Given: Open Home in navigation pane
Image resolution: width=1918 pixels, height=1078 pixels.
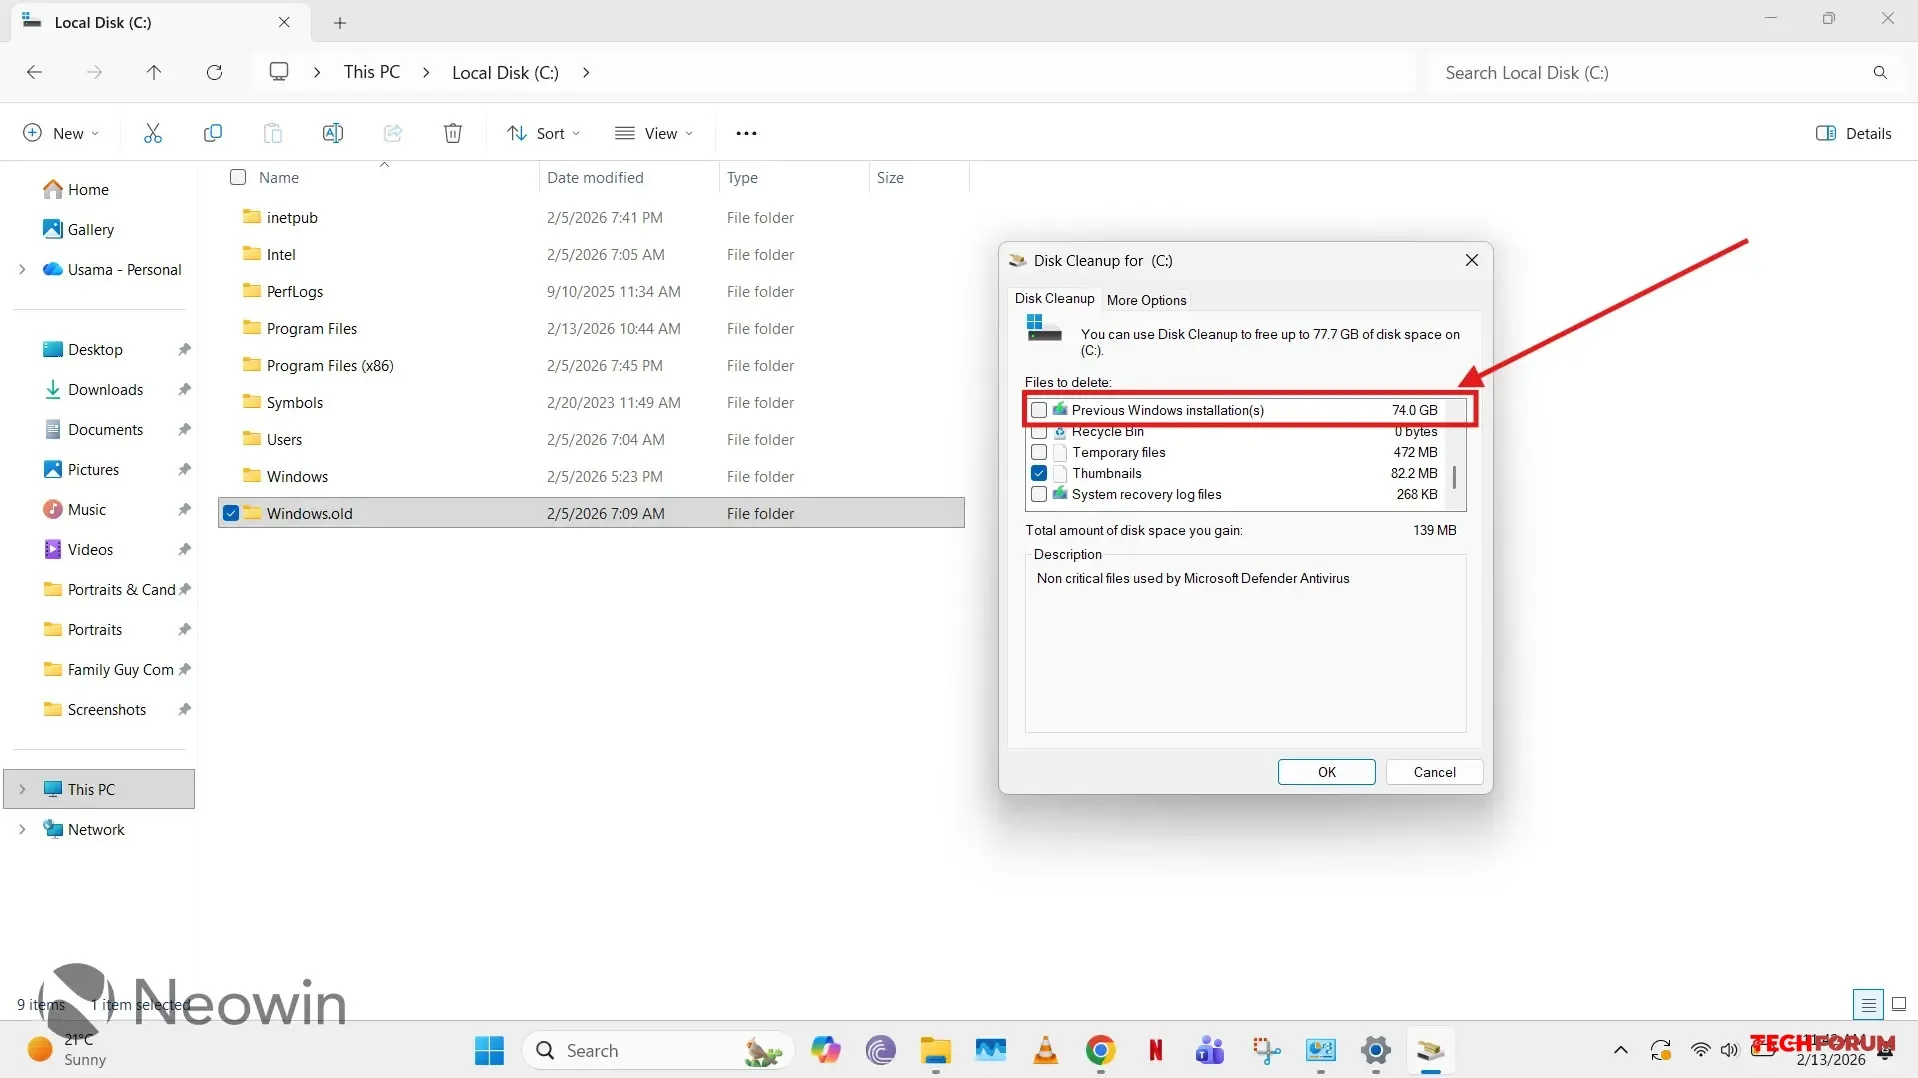Looking at the screenshot, I should click(x=88, y=189).
